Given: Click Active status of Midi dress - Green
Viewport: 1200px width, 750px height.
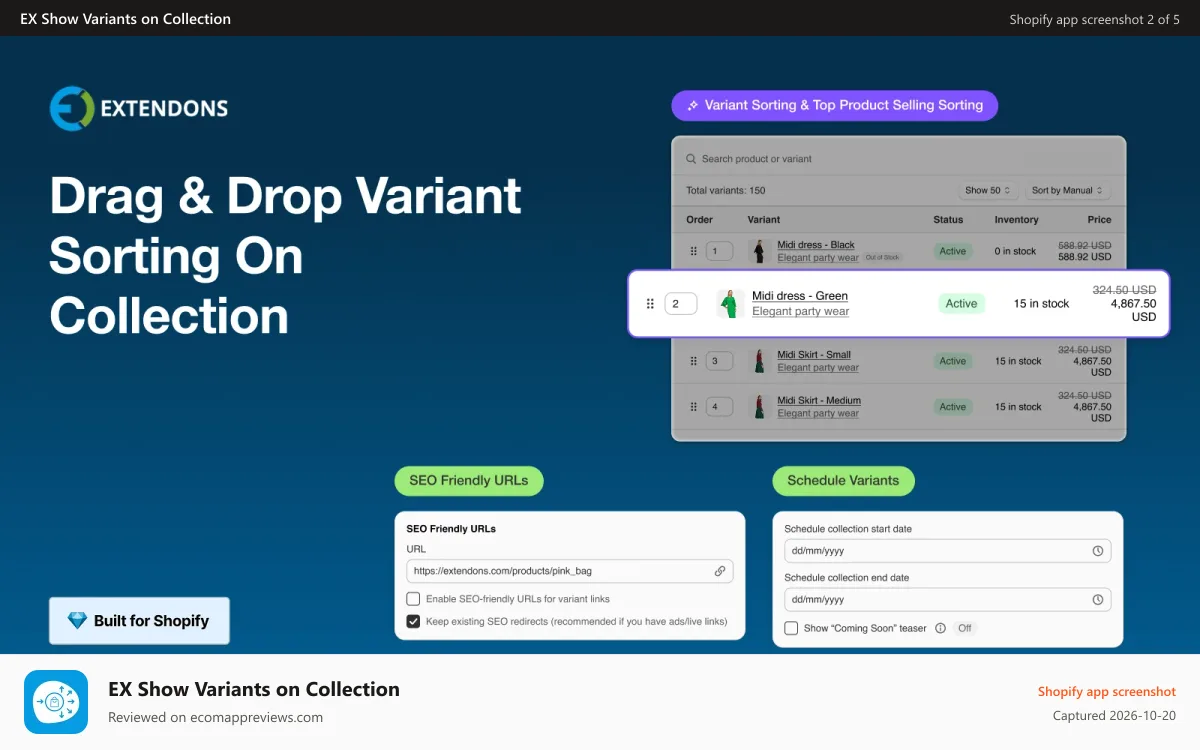Looking at the screenshot, I should tap(962, 303).
